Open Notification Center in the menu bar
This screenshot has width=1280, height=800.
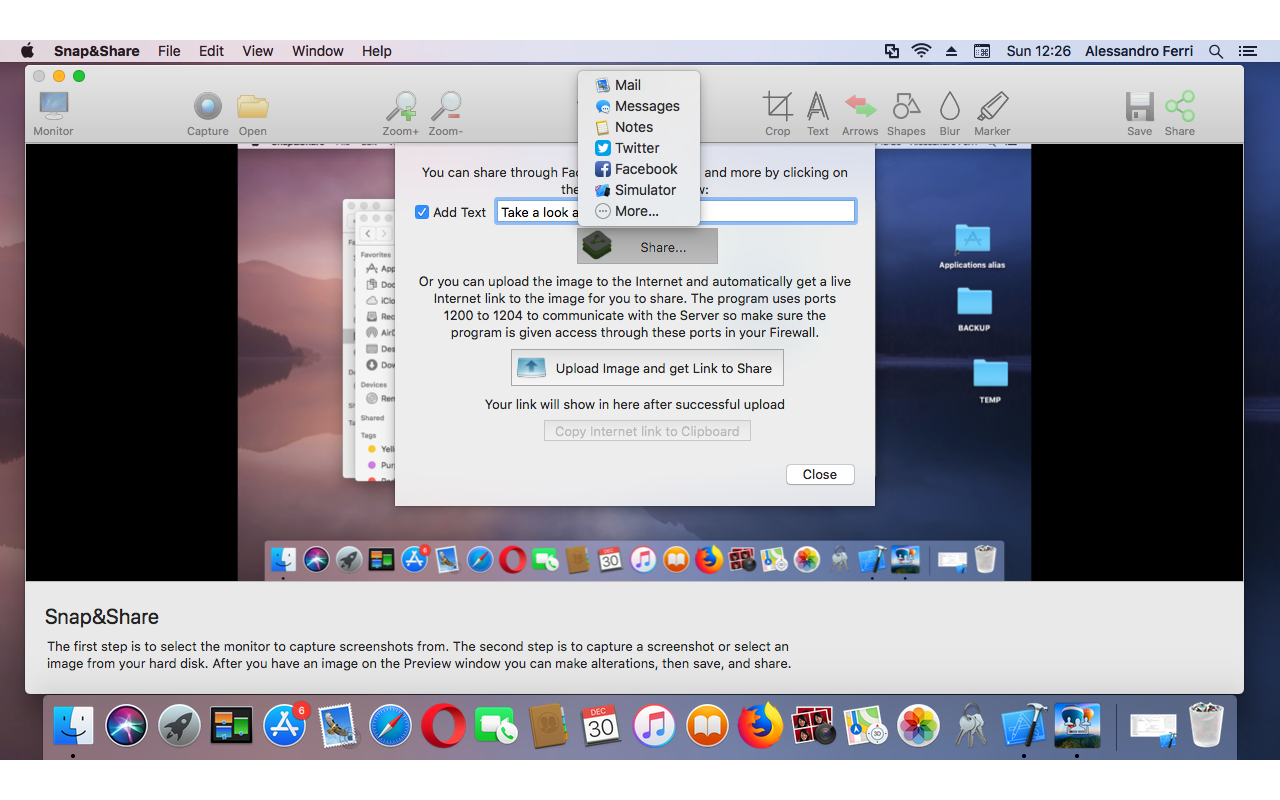(1248, 51)
